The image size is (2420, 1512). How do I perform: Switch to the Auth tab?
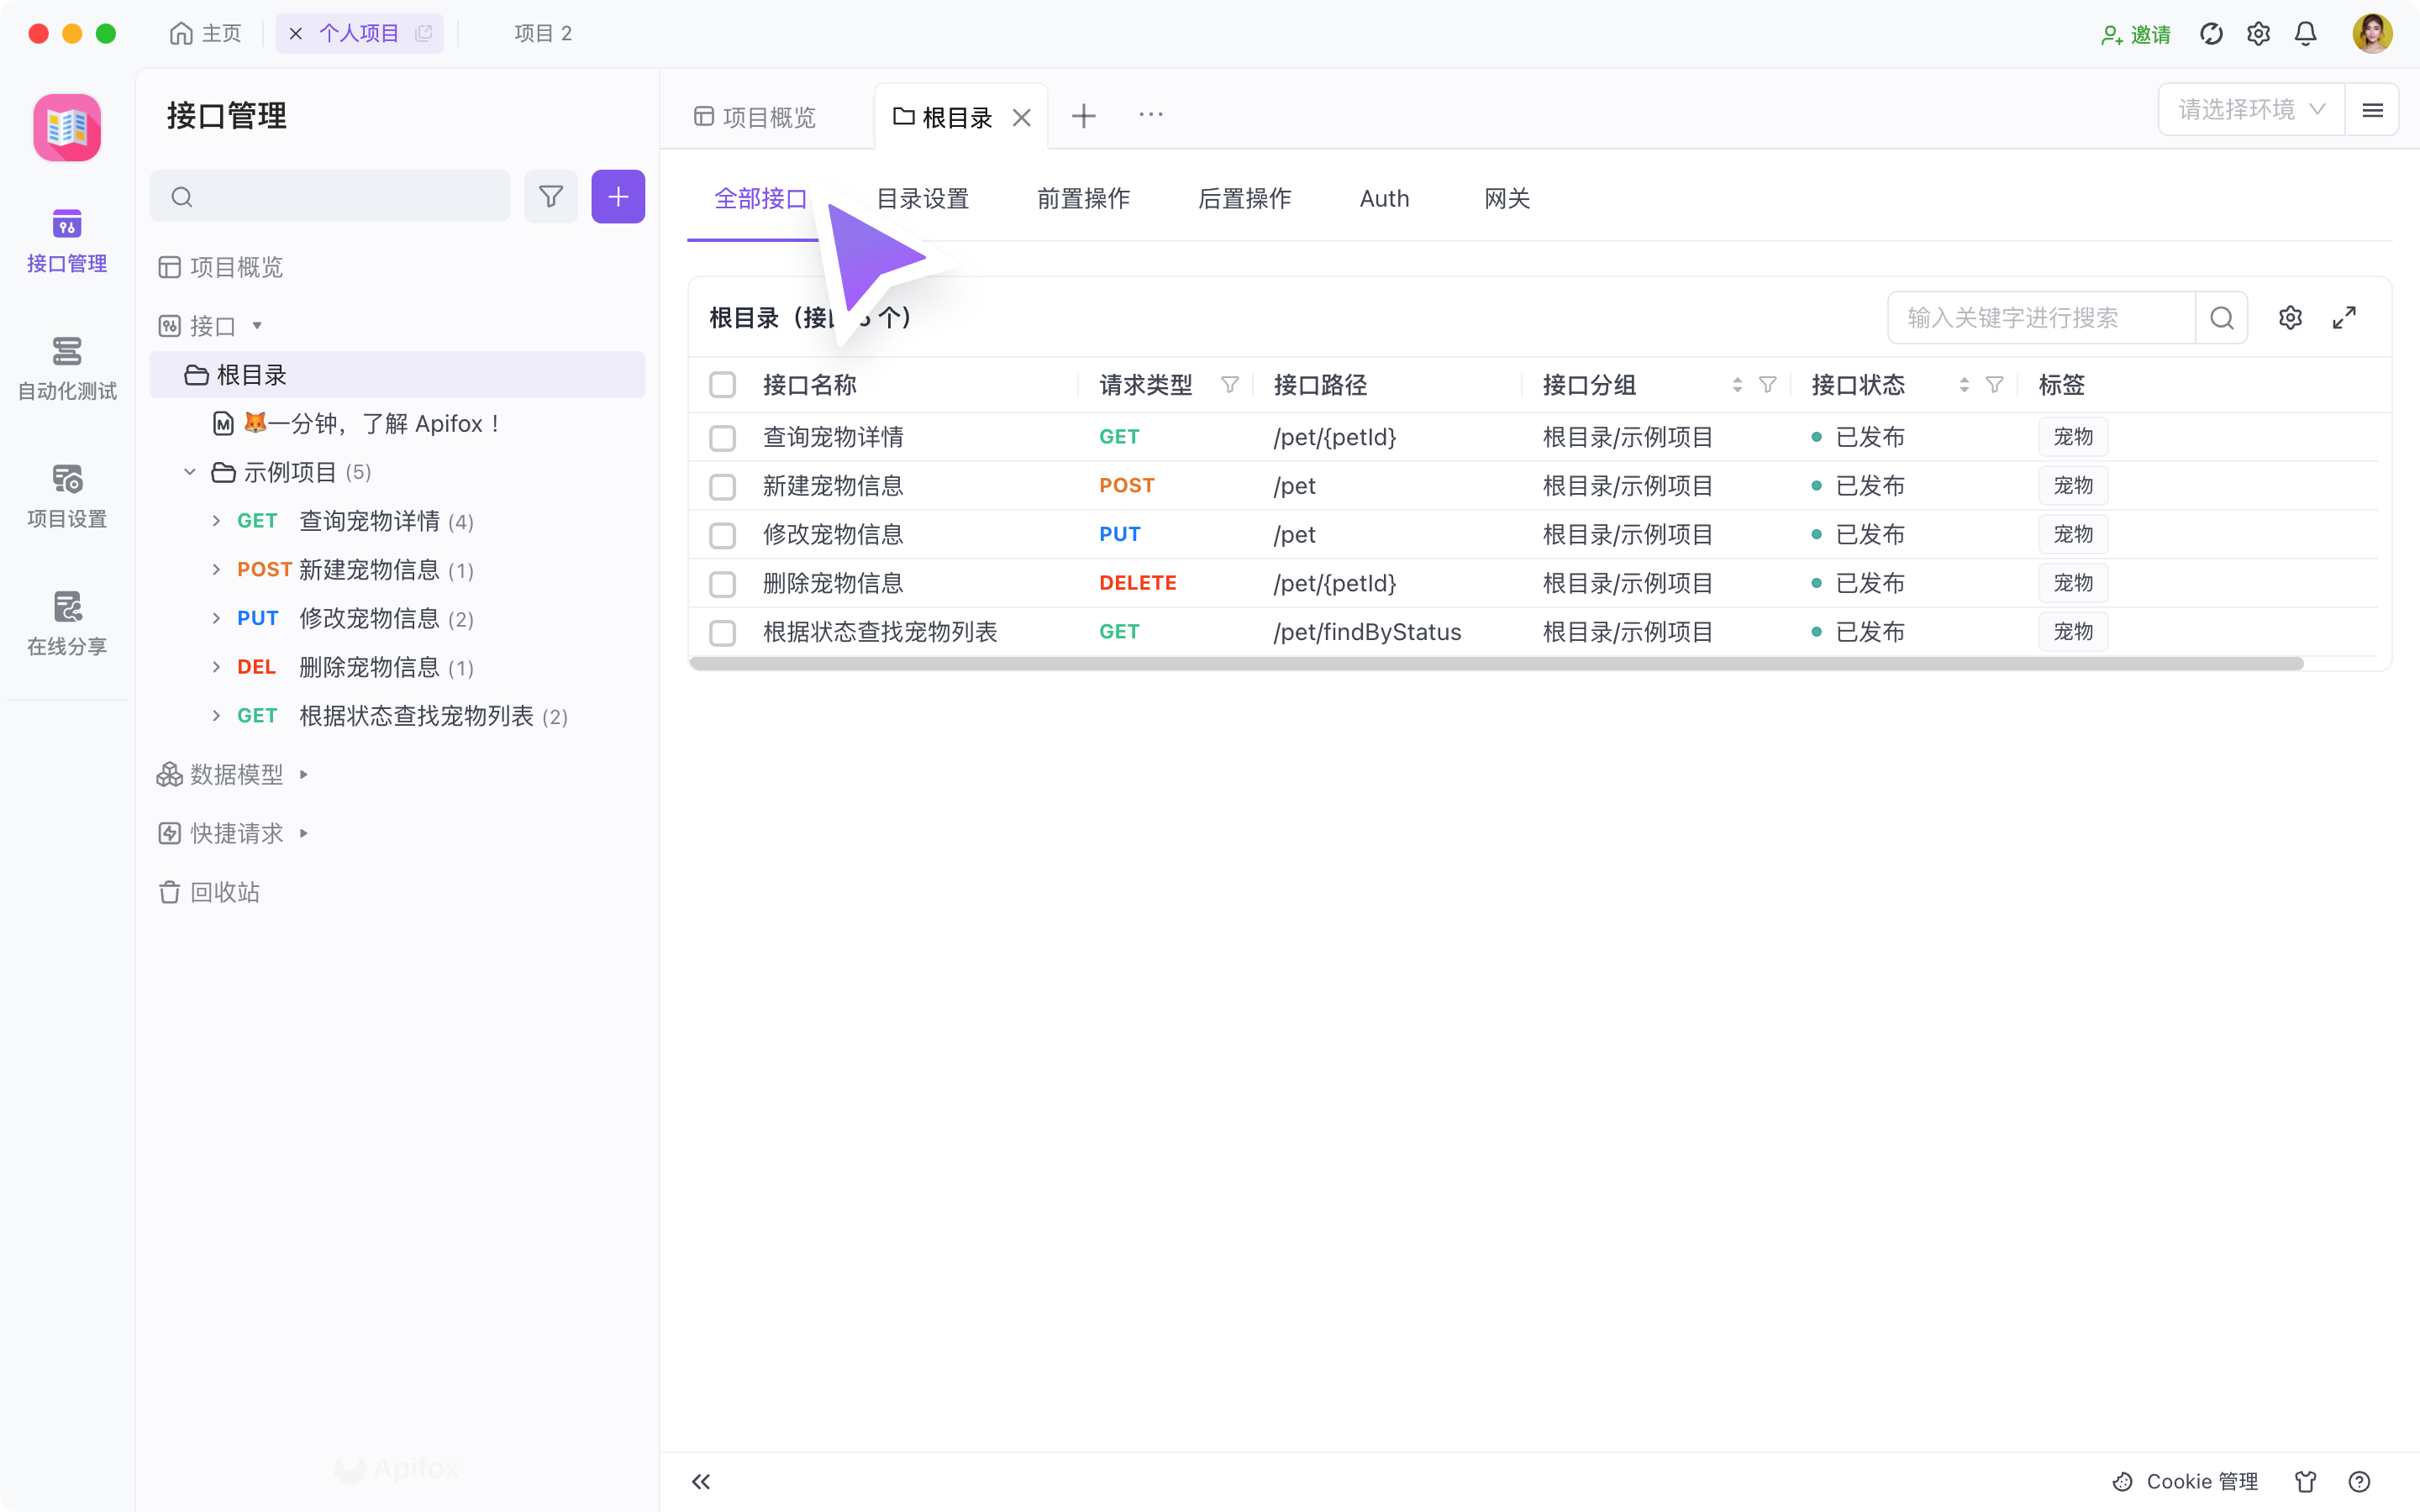tap(1384, 198)
